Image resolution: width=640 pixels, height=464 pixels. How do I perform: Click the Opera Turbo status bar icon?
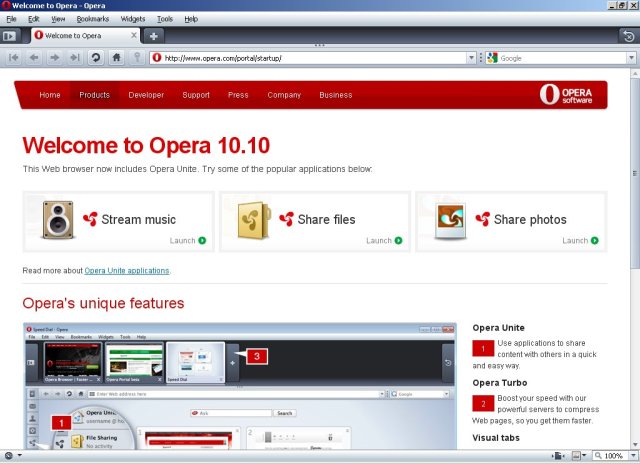[x=10, y=456]
